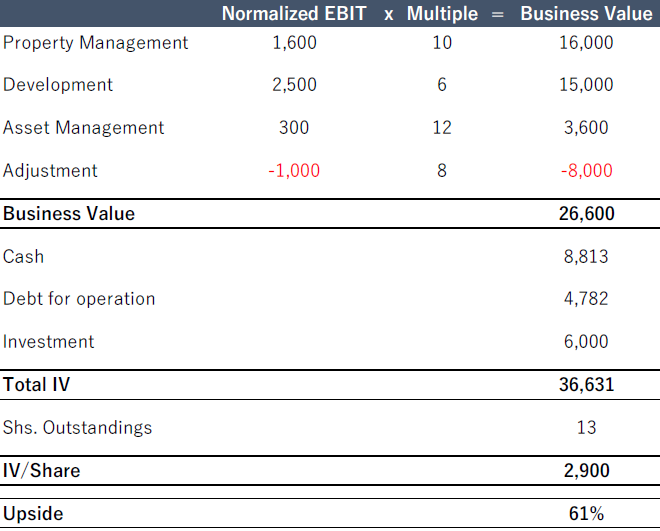The width and height of the screenshot is (660, 531).
Task: Click Asset Management multiple 12
Action: (442, 128)
